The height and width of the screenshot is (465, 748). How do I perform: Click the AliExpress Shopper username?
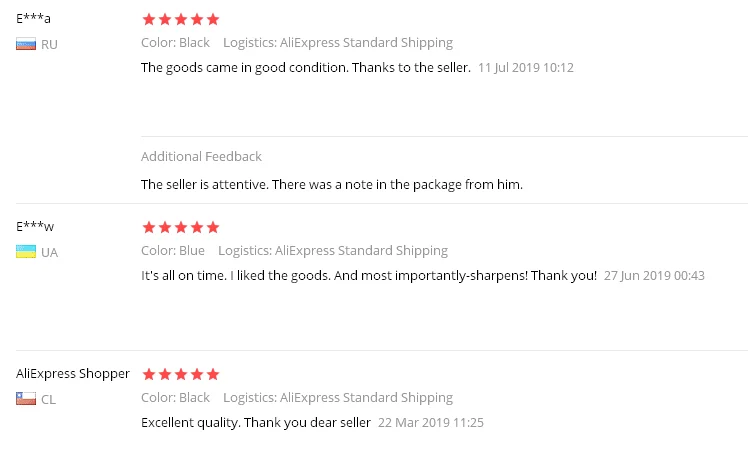click(x=73, y=373)
